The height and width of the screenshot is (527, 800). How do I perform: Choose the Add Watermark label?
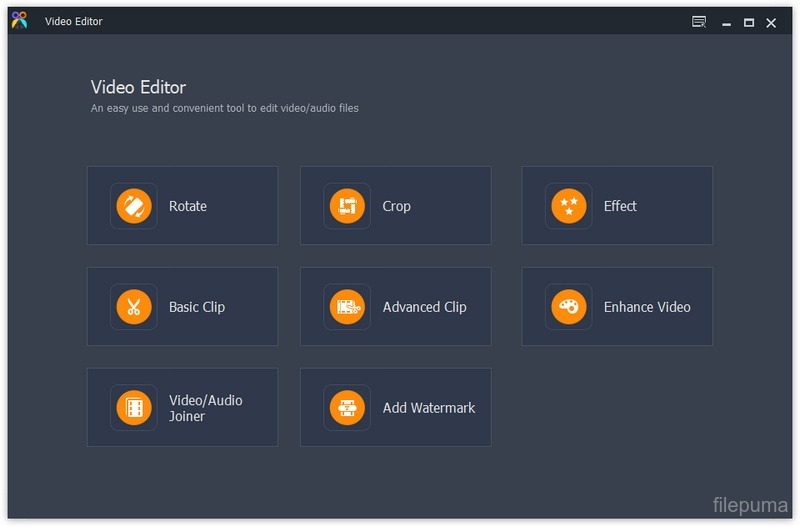click(429, 408)
